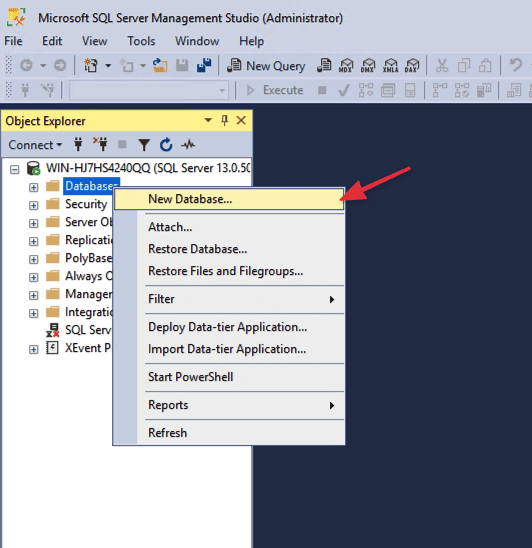The image size is (532, 548).
Task: Open the Connect dropdown
Action: pos(35,145)
